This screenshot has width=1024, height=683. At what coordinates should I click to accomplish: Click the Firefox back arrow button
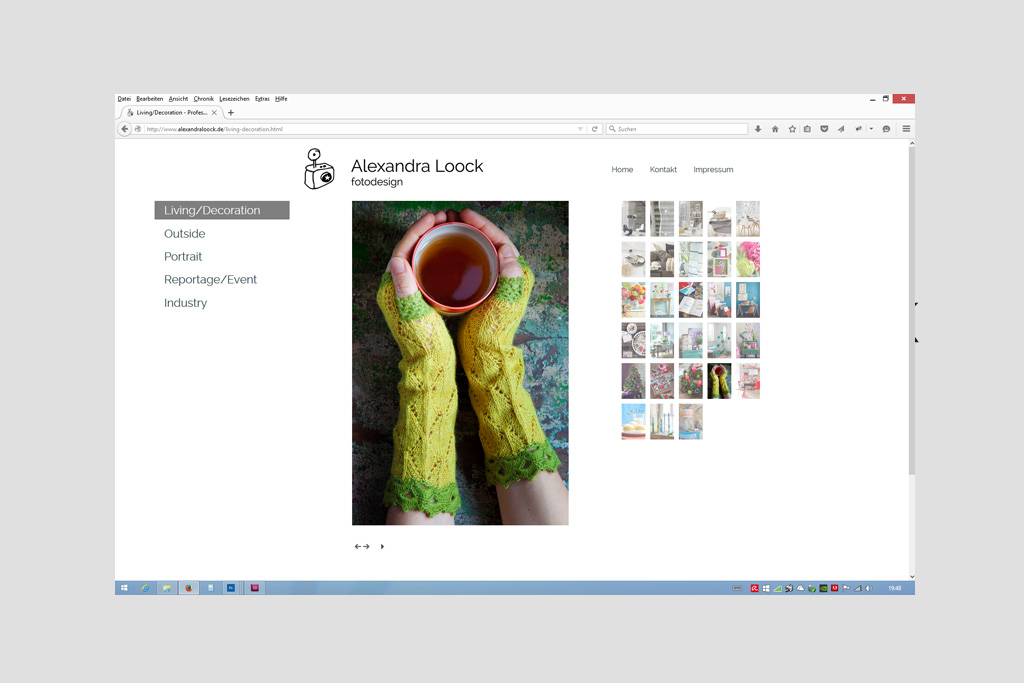pos(125,129)
